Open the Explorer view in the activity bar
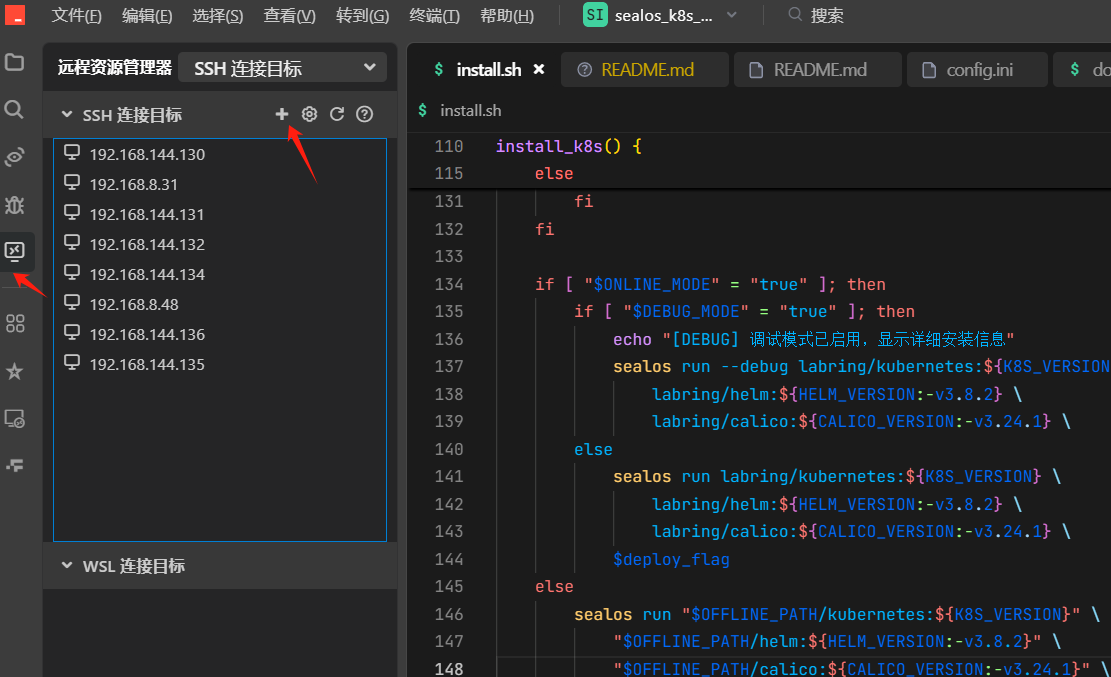Image resolution: width=1111 pixels, height=677 pixels. (15, 63)
